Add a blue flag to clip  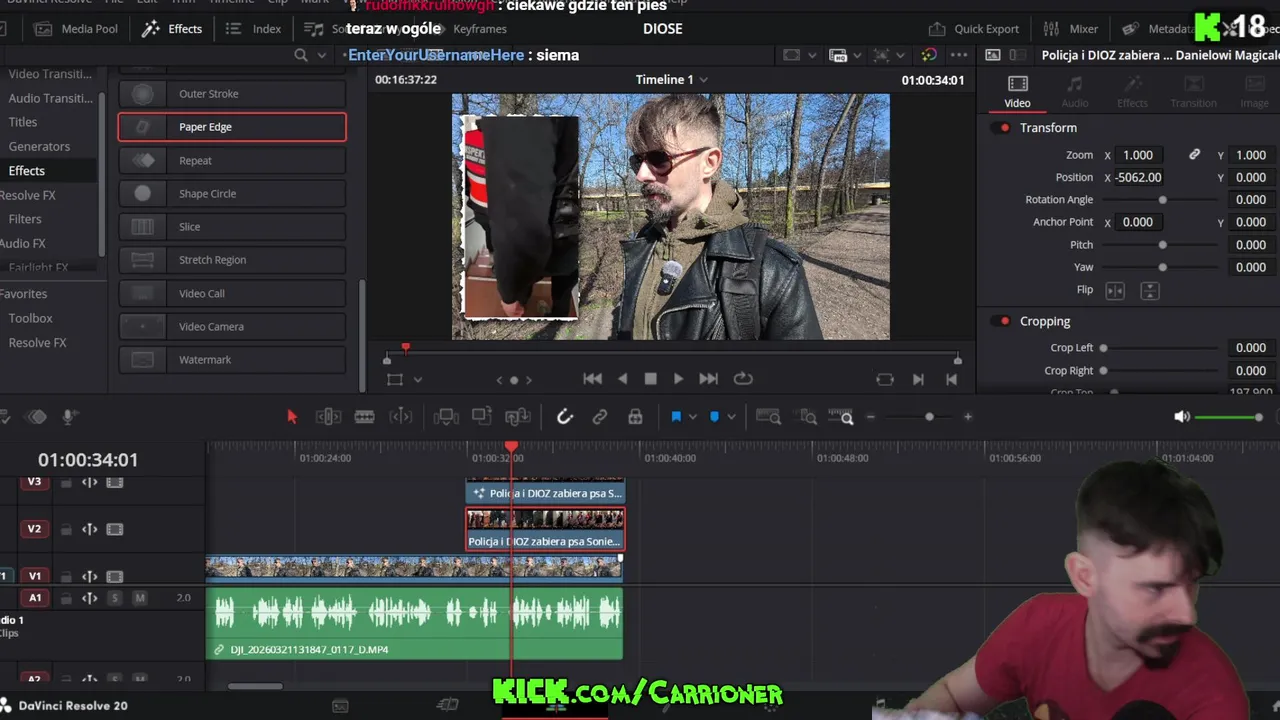(x=676, y=417)
